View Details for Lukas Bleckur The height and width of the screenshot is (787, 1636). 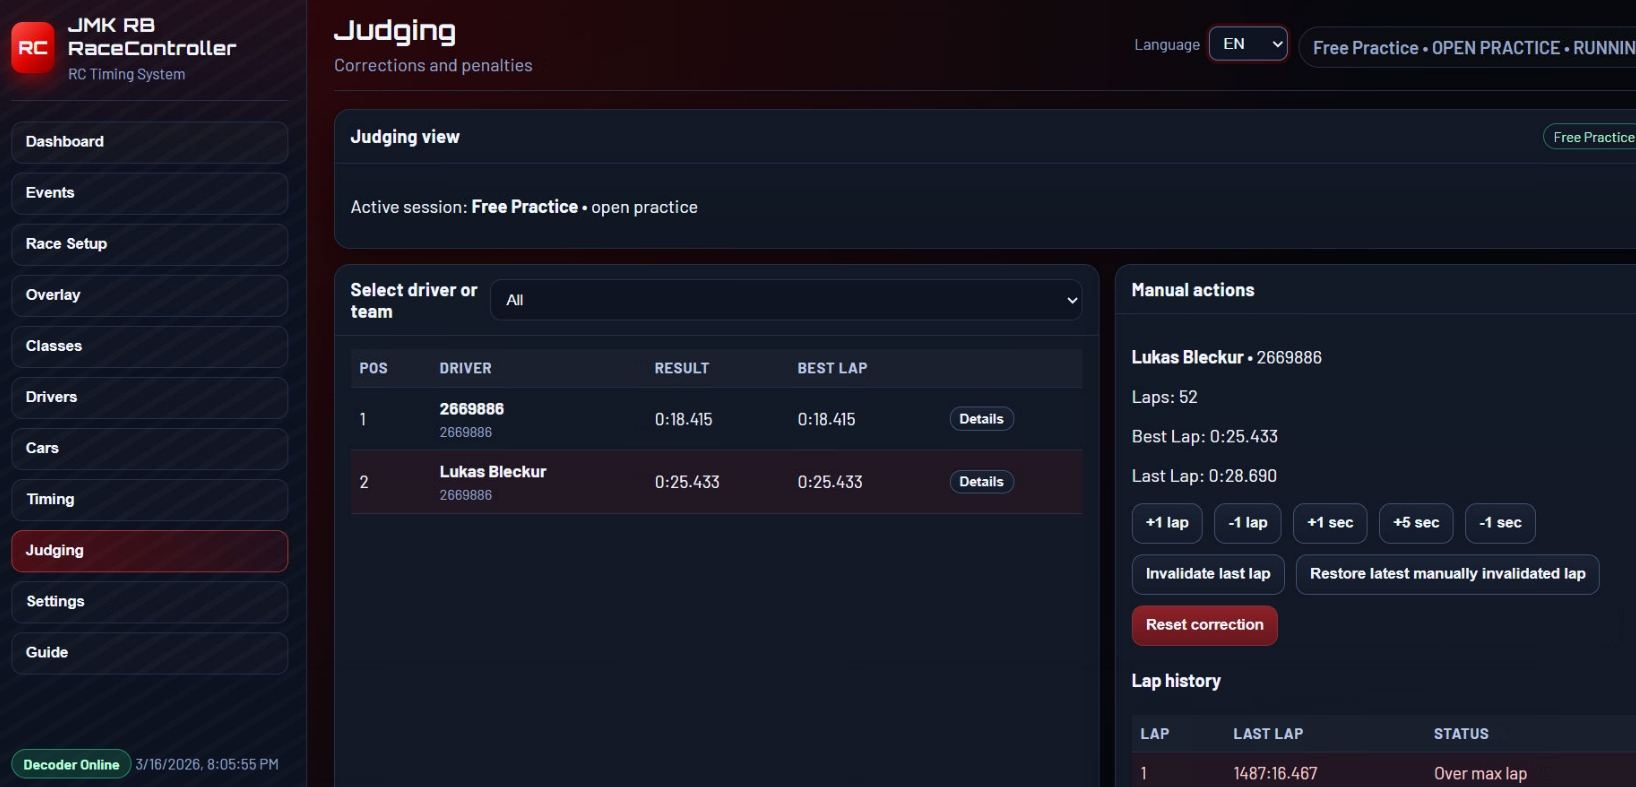[x=980, y=482]
